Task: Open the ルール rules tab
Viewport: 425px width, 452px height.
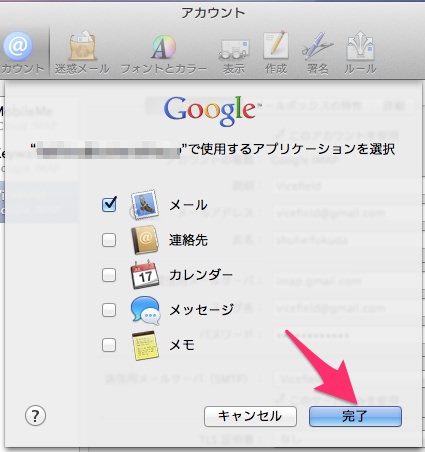Action: (x=360, y=53)
